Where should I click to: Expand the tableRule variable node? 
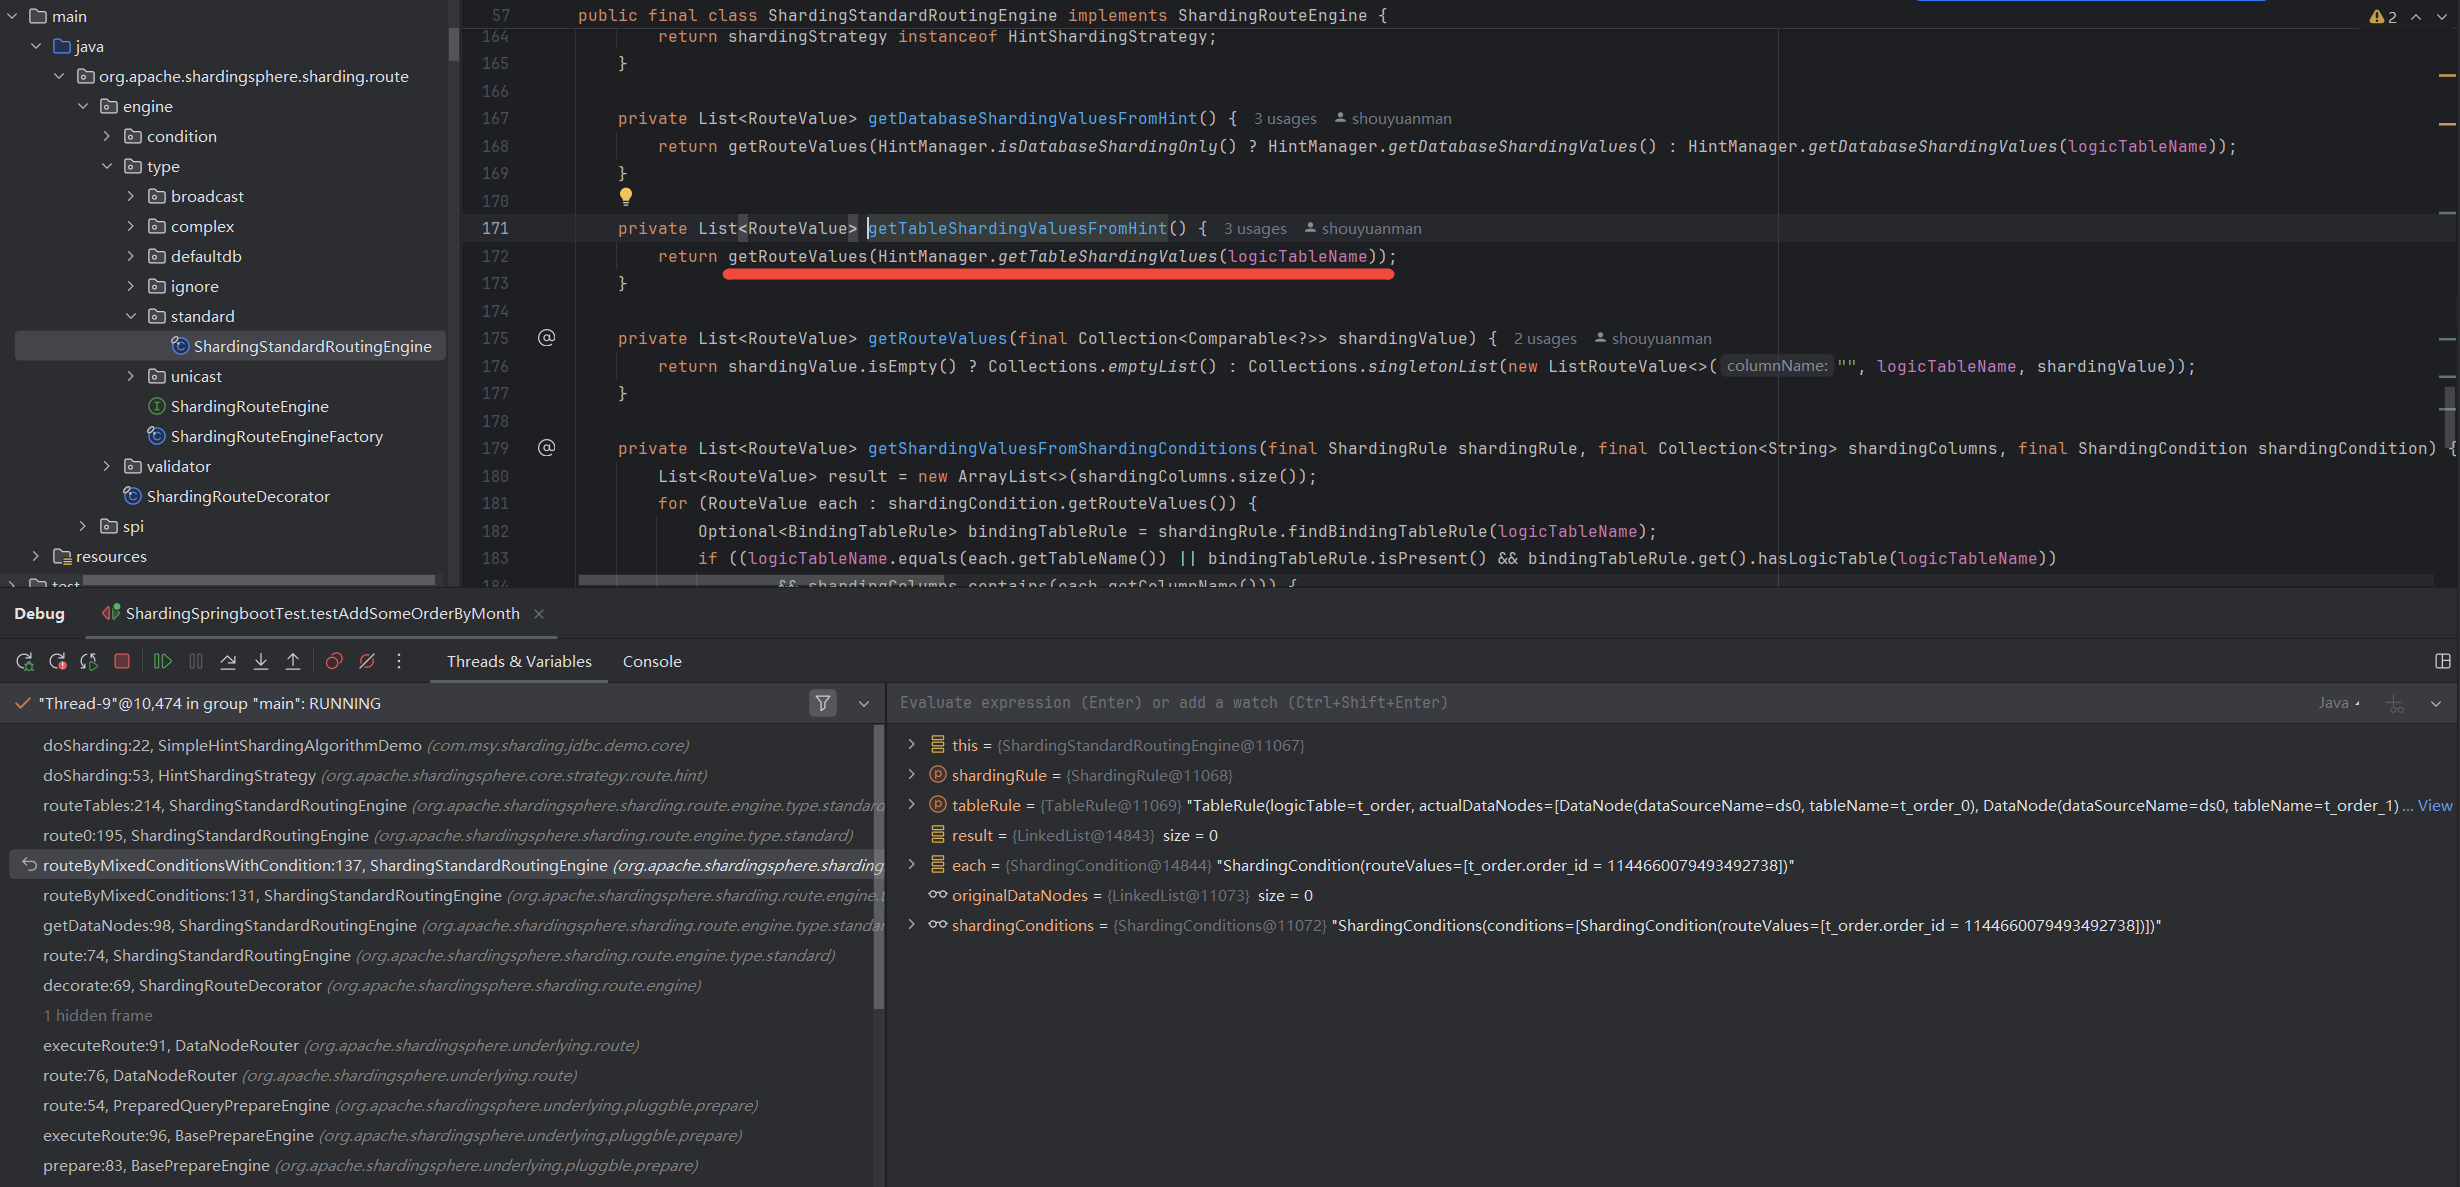(x=911, y=805)
